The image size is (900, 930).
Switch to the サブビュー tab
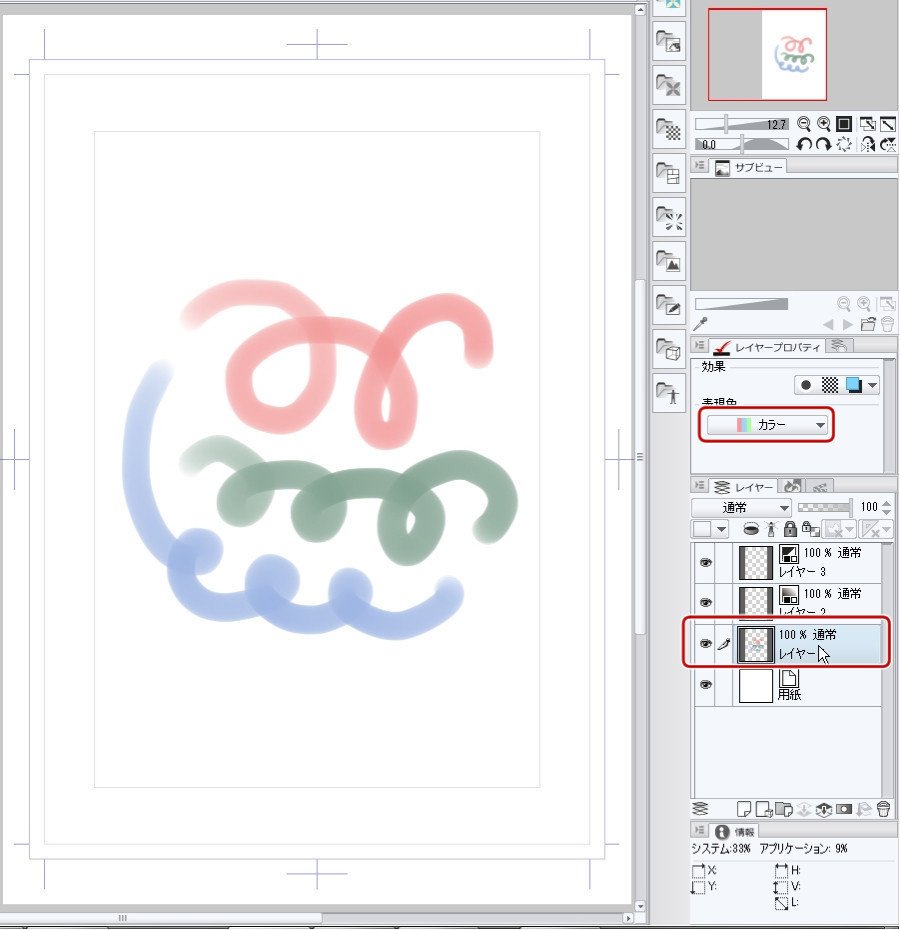click(x=749, y=168)
